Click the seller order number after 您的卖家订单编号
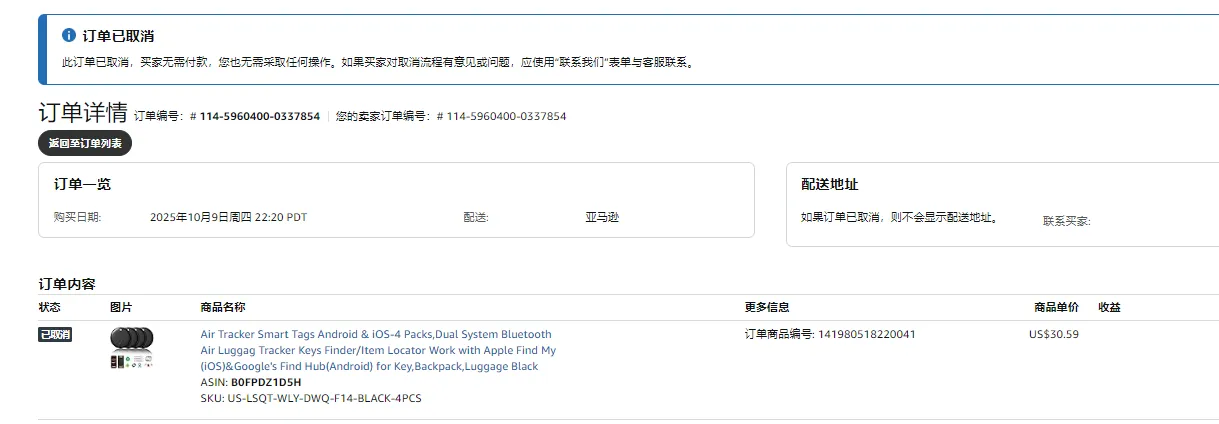 coord(506,116)
